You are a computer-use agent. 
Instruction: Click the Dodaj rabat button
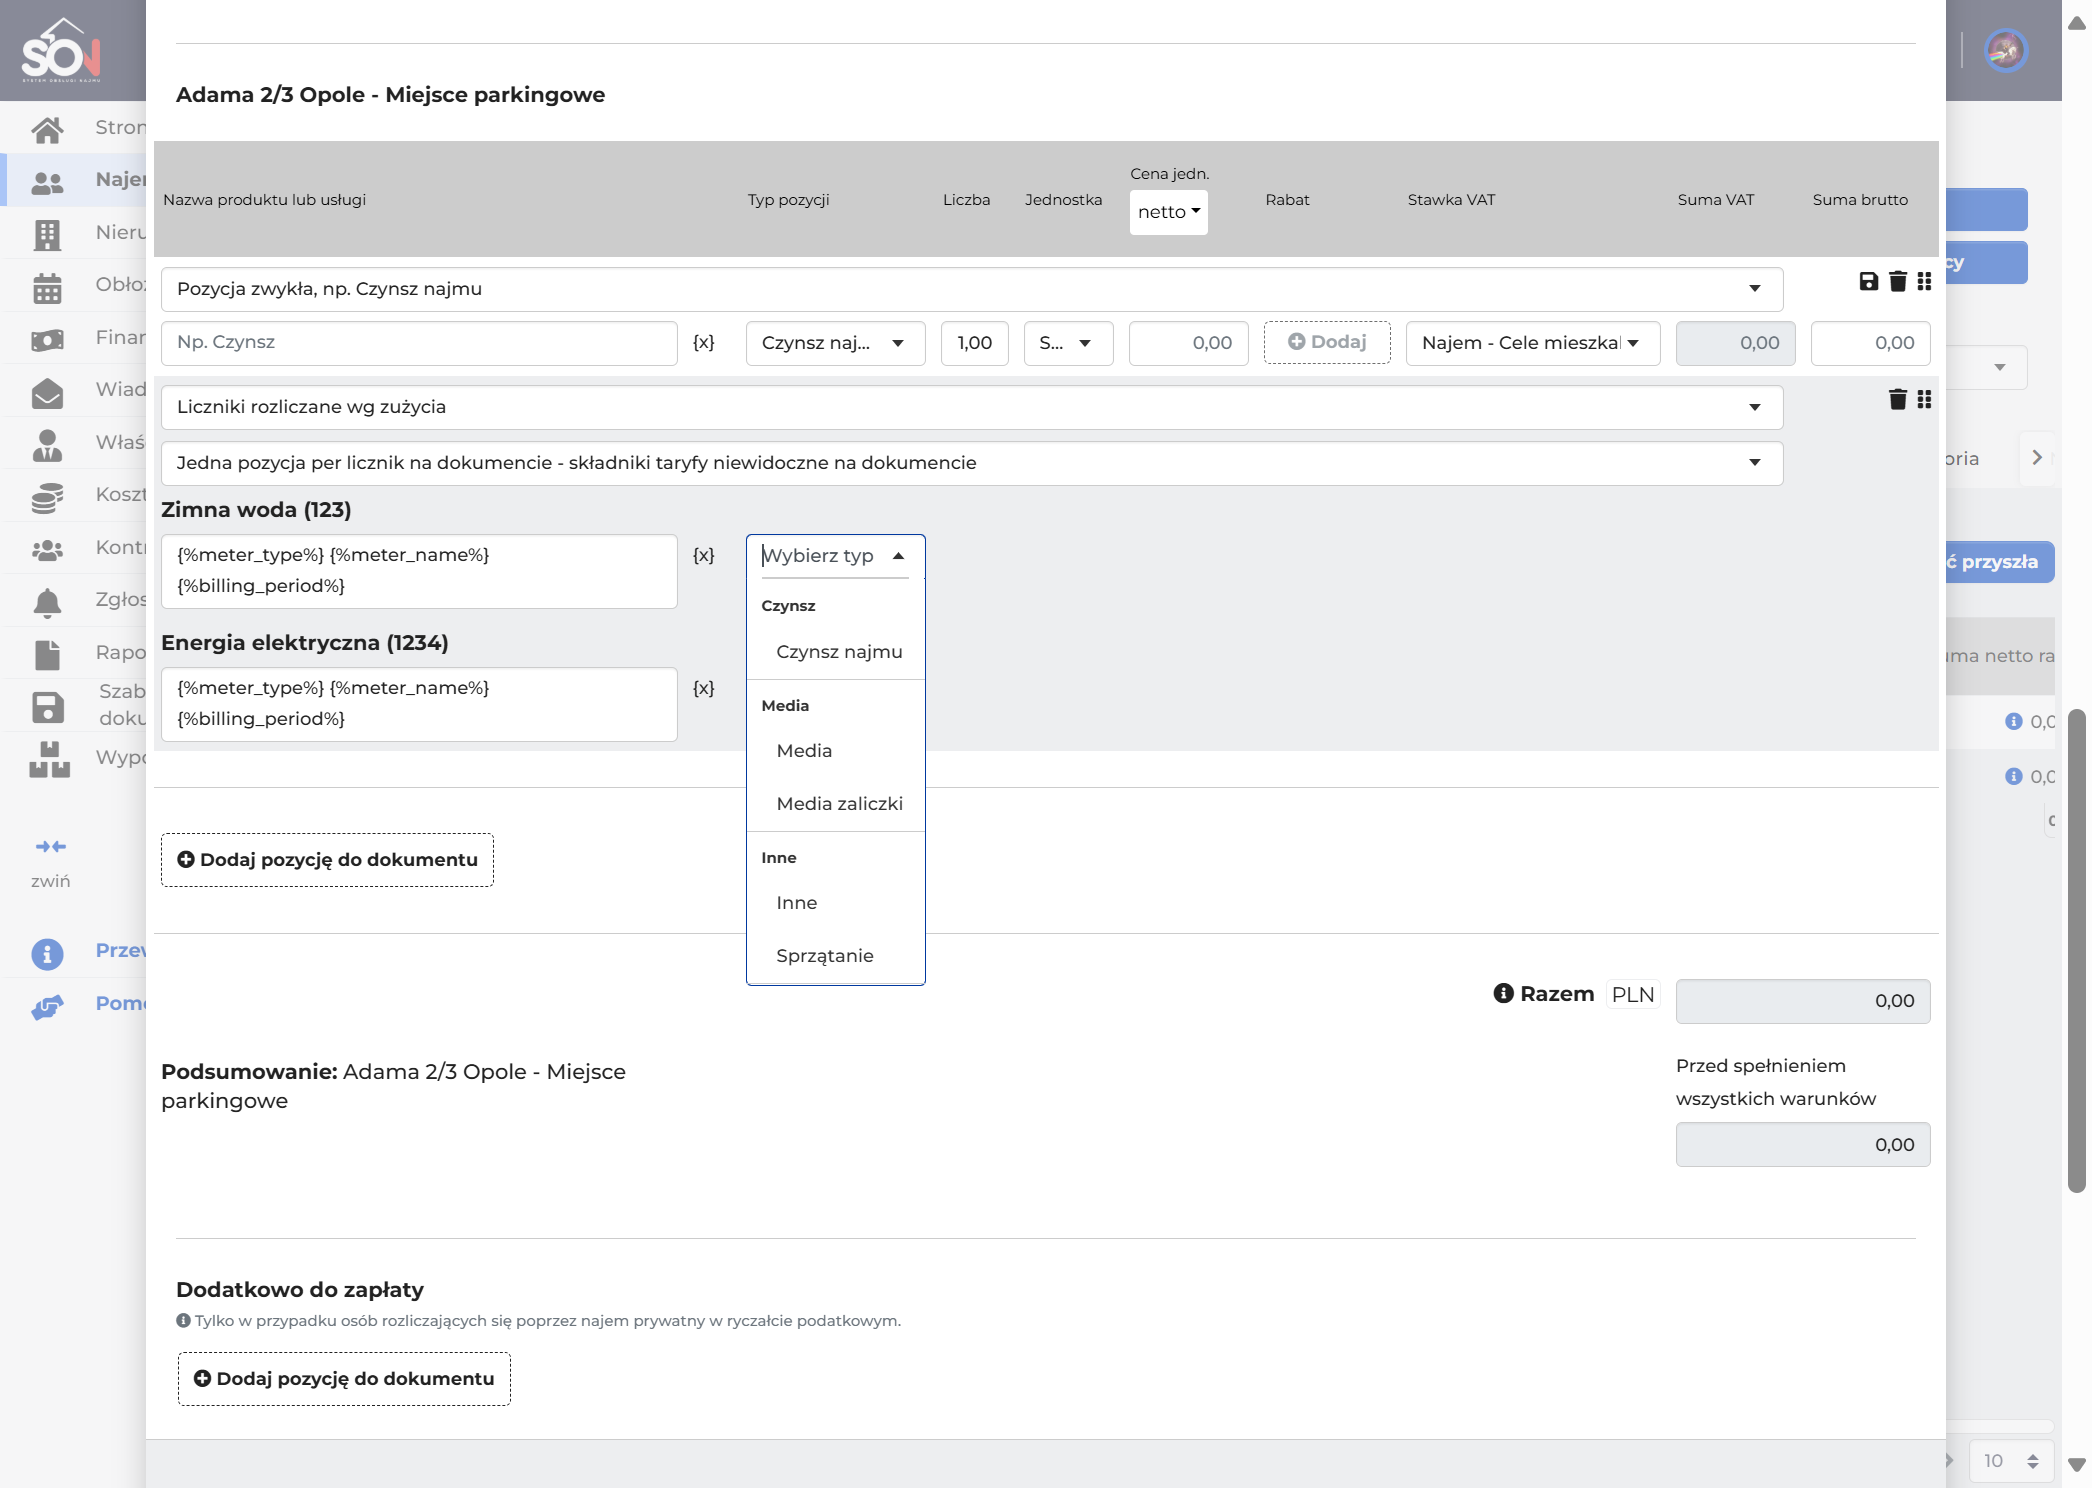coord(1326,342)
